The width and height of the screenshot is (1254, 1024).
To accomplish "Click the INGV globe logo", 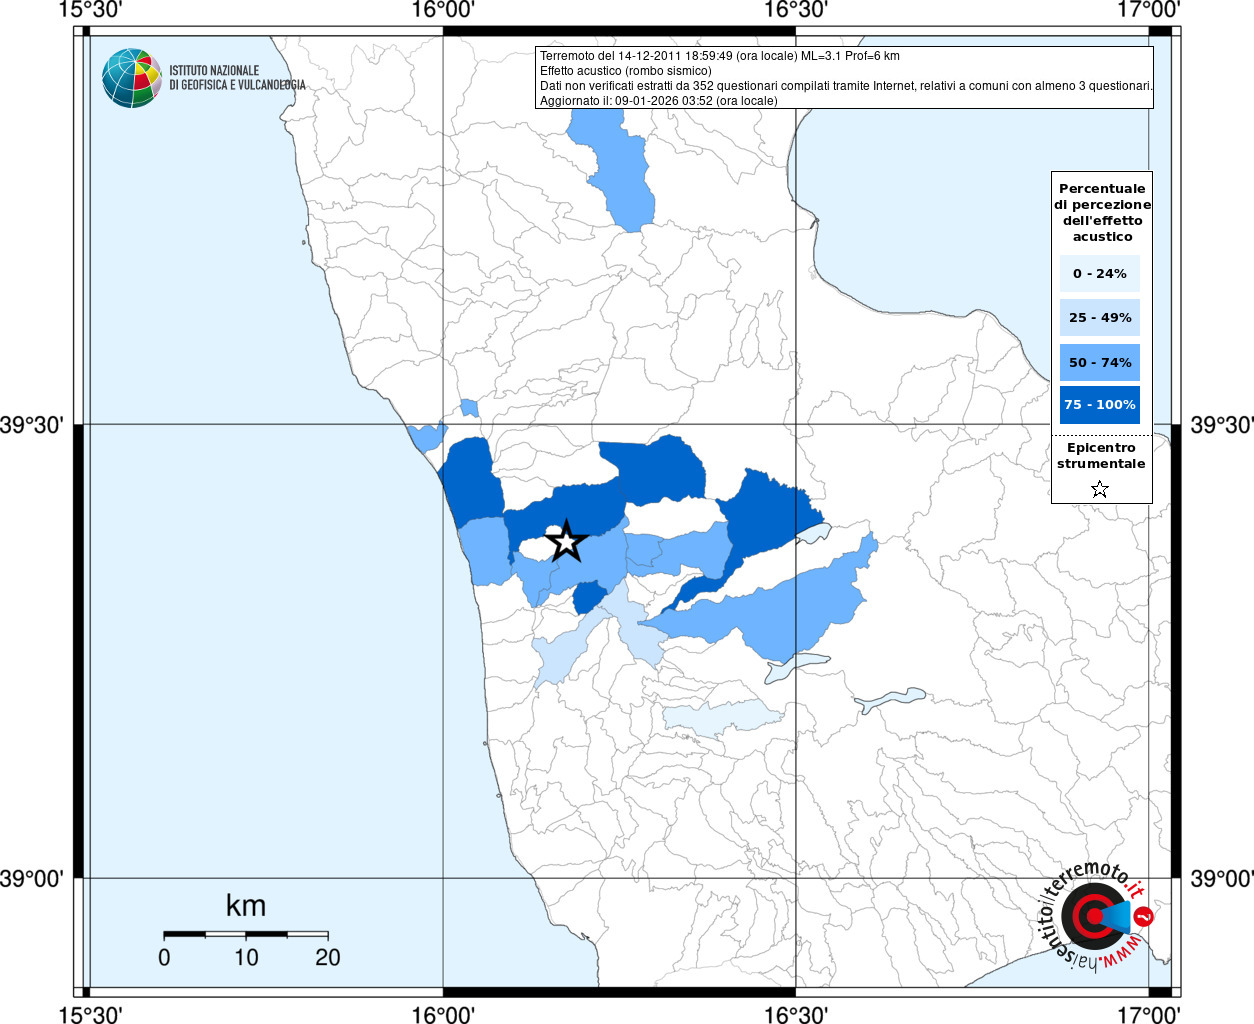I will 132,78.
